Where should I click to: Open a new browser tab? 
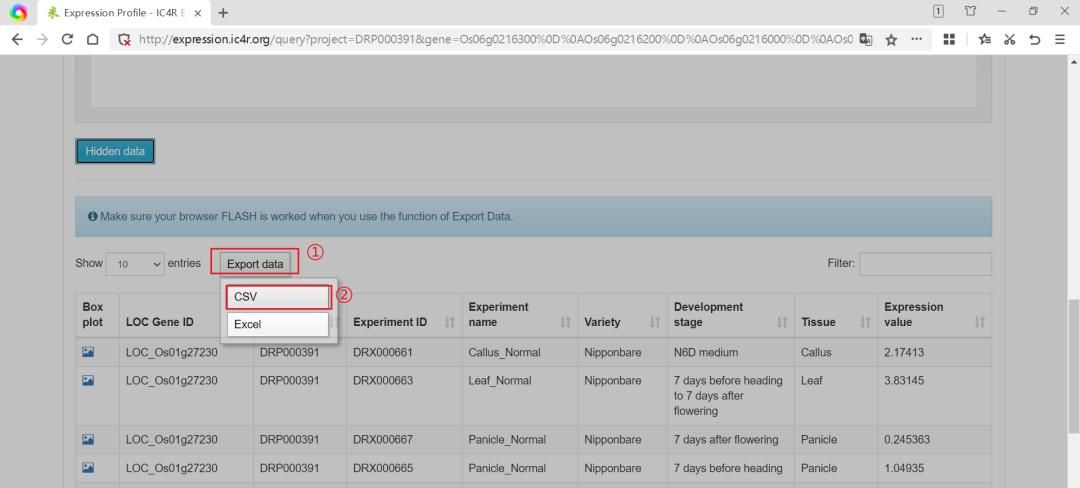[x=223, y=13]
